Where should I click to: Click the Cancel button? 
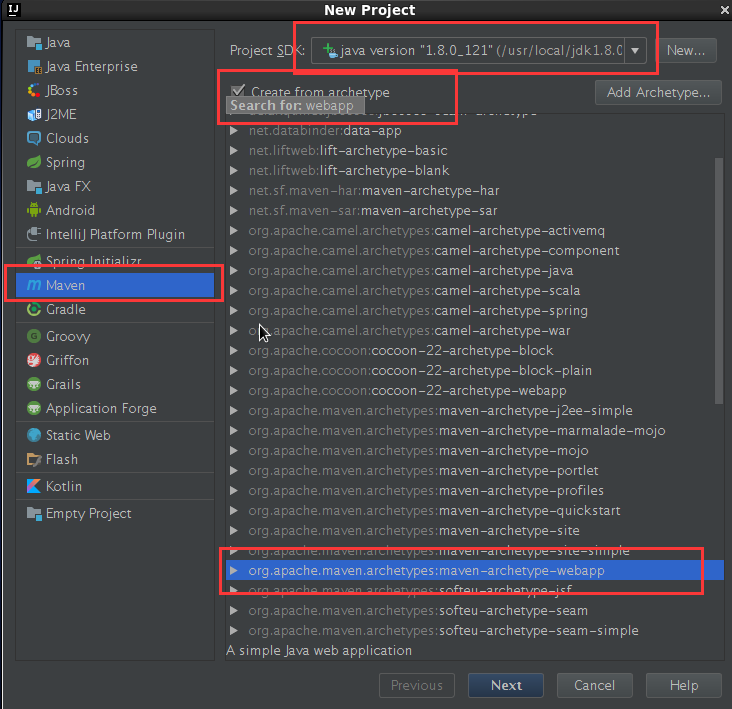pyautogui.click(x=594, y=685)
